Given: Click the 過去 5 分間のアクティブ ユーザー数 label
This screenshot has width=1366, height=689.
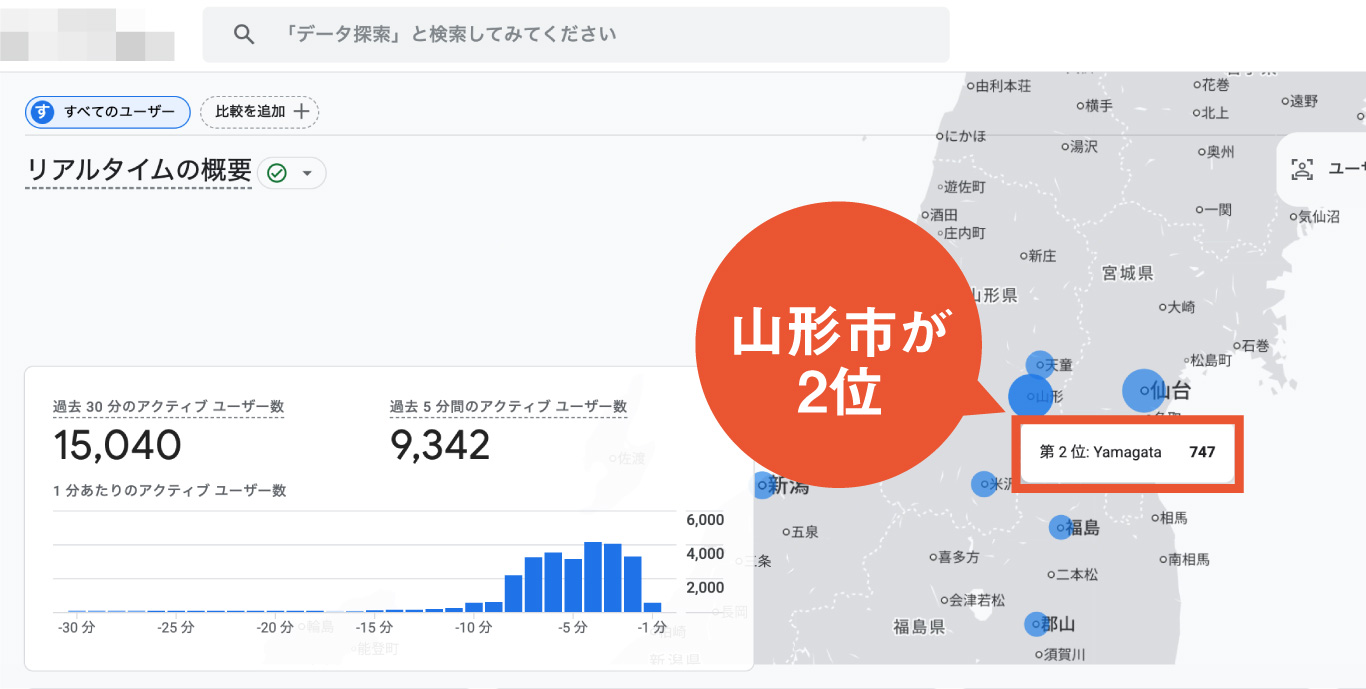Looking at the screenshot, I should [508, 406].
